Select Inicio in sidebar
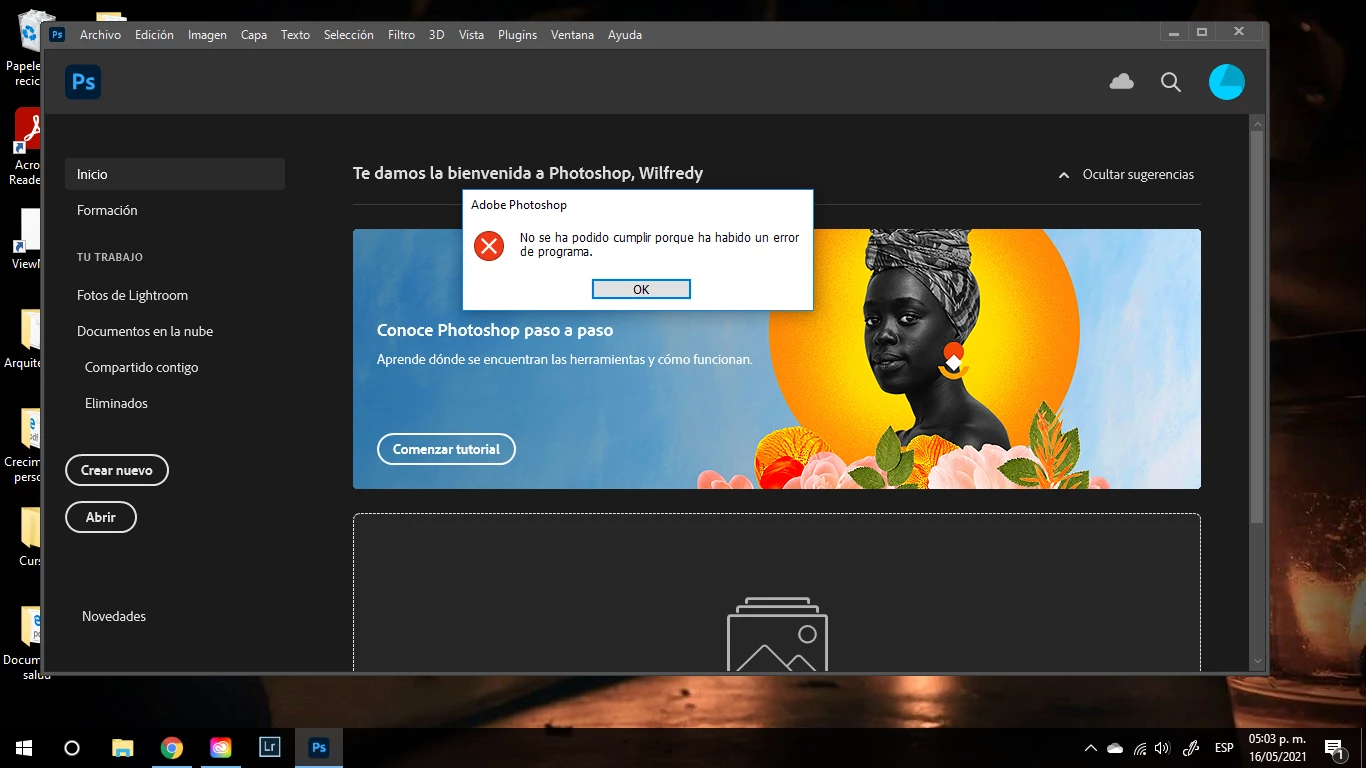Image resolution: width=1366 pixels, height=768 pixels. pyautogui.click(x=175, y=174)
